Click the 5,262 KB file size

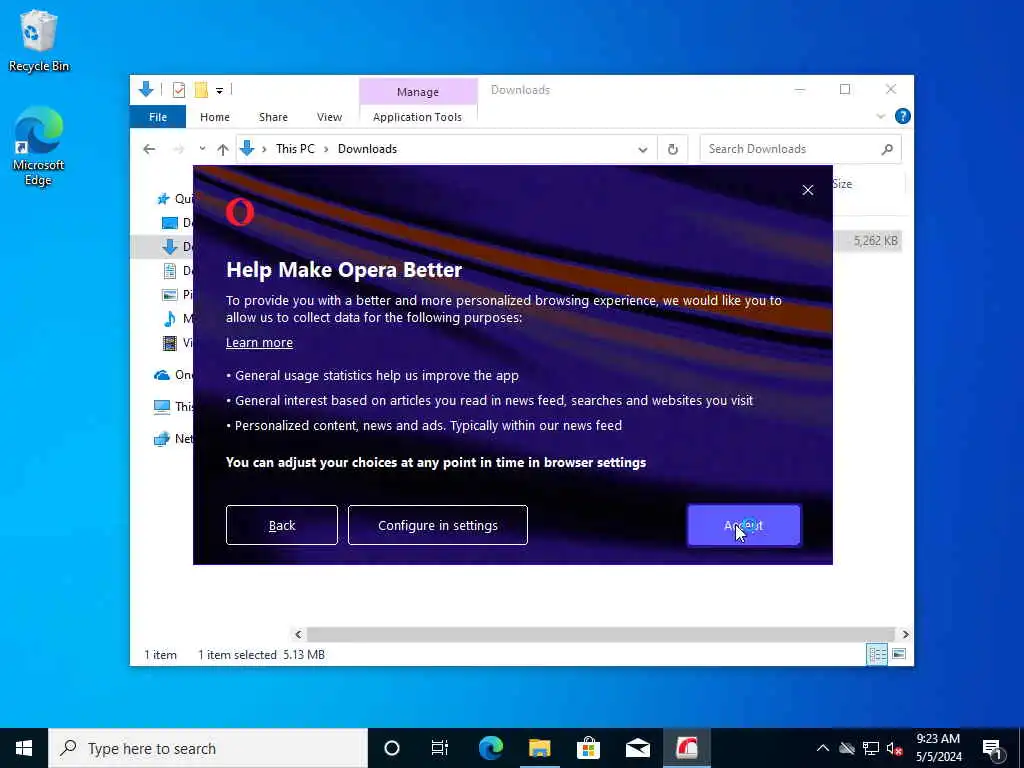pos(875,241)
